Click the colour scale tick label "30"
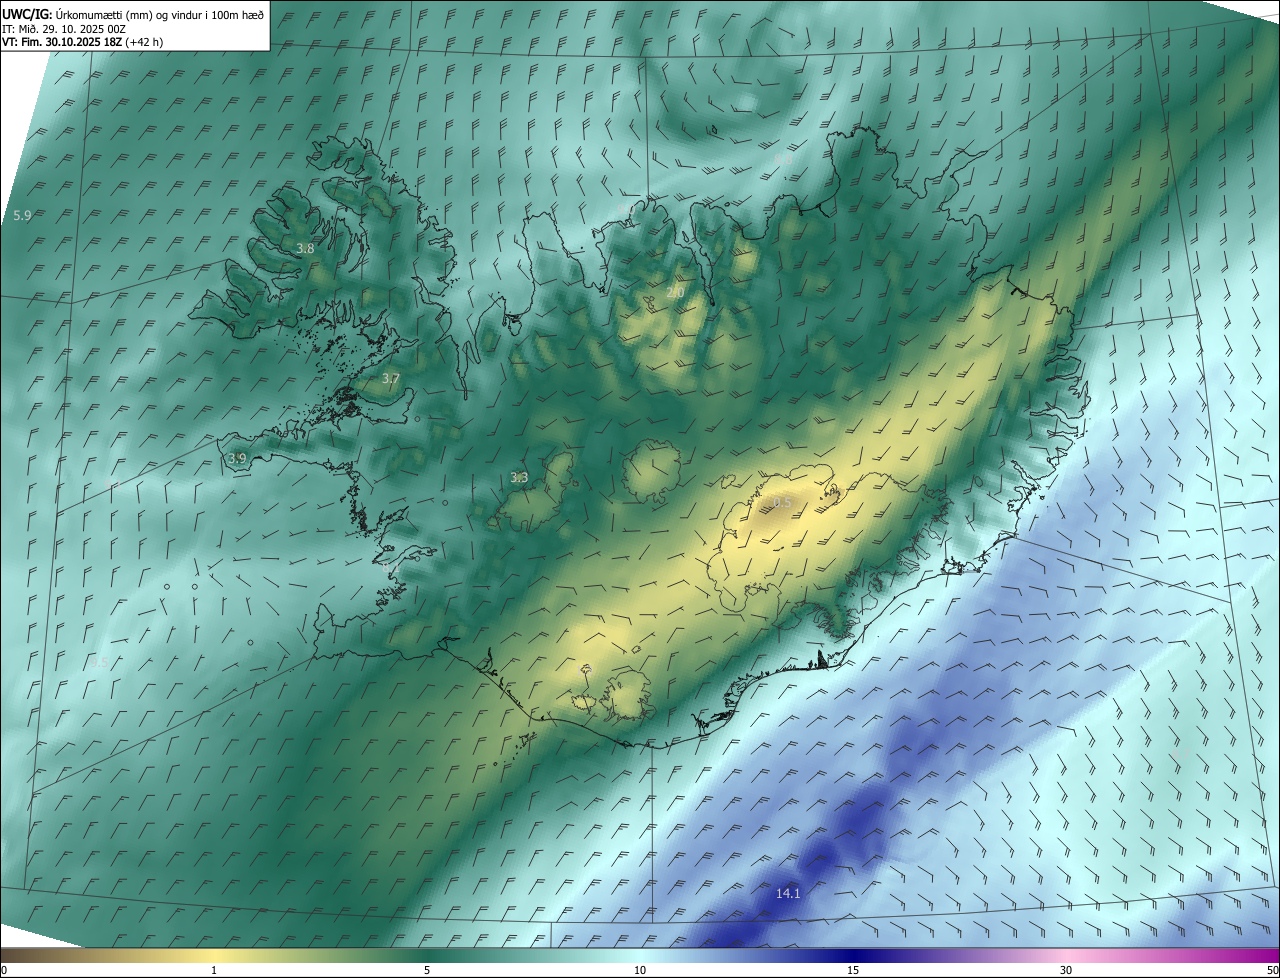Viewport: 1280px width, 978px height. point(1066,970)
